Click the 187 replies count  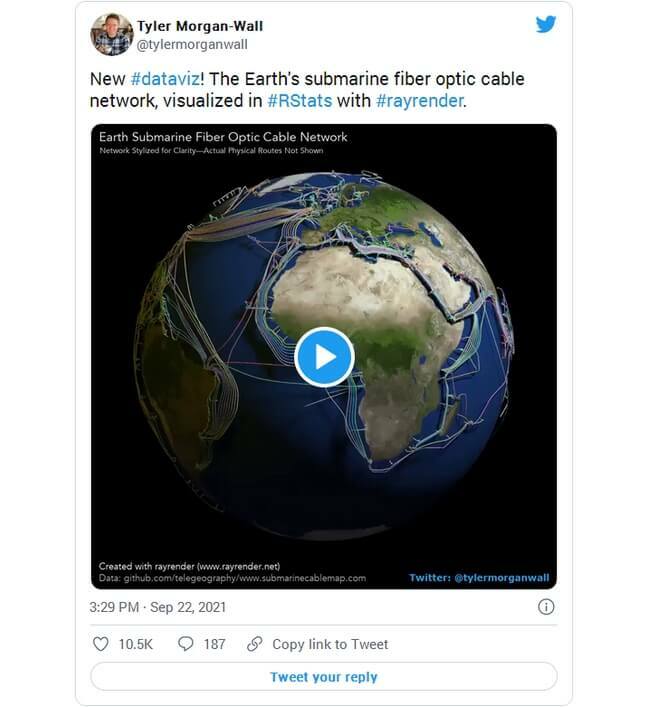pos(214,644)
